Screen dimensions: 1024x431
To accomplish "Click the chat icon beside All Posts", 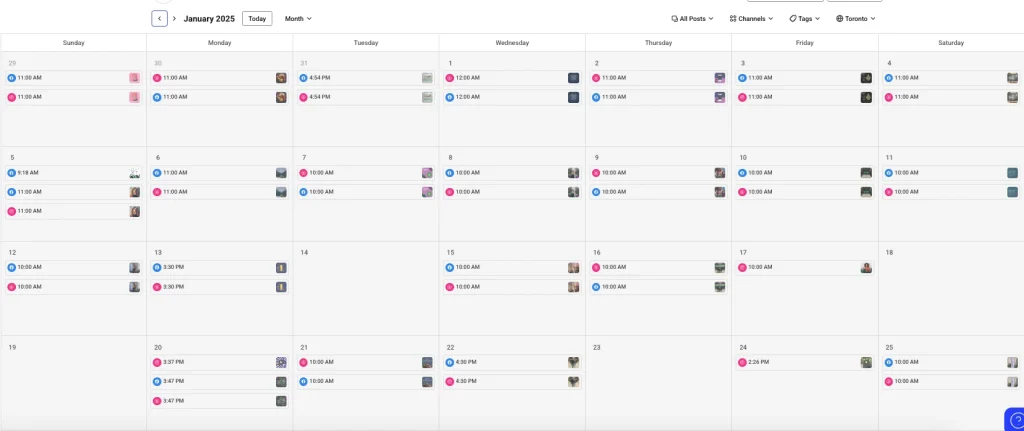I will pos(675,18).
